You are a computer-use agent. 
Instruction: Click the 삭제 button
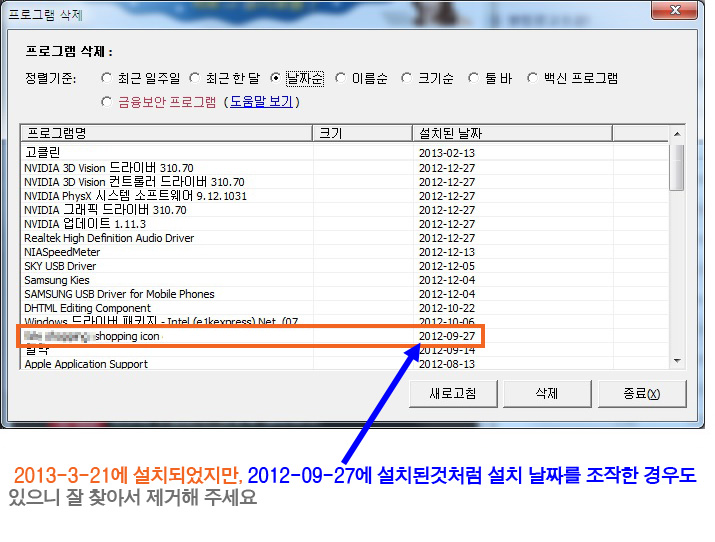[x=545, y=393]
